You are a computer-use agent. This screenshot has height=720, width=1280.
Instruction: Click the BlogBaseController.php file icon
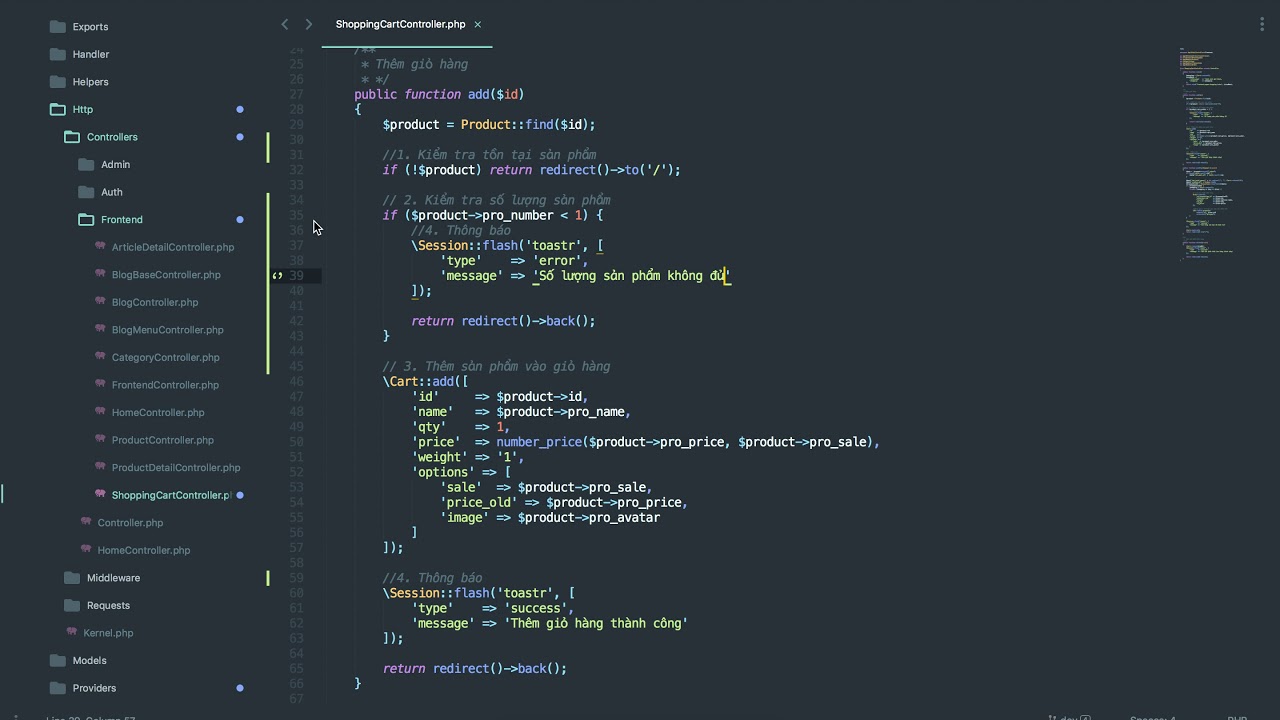(100, 274)
